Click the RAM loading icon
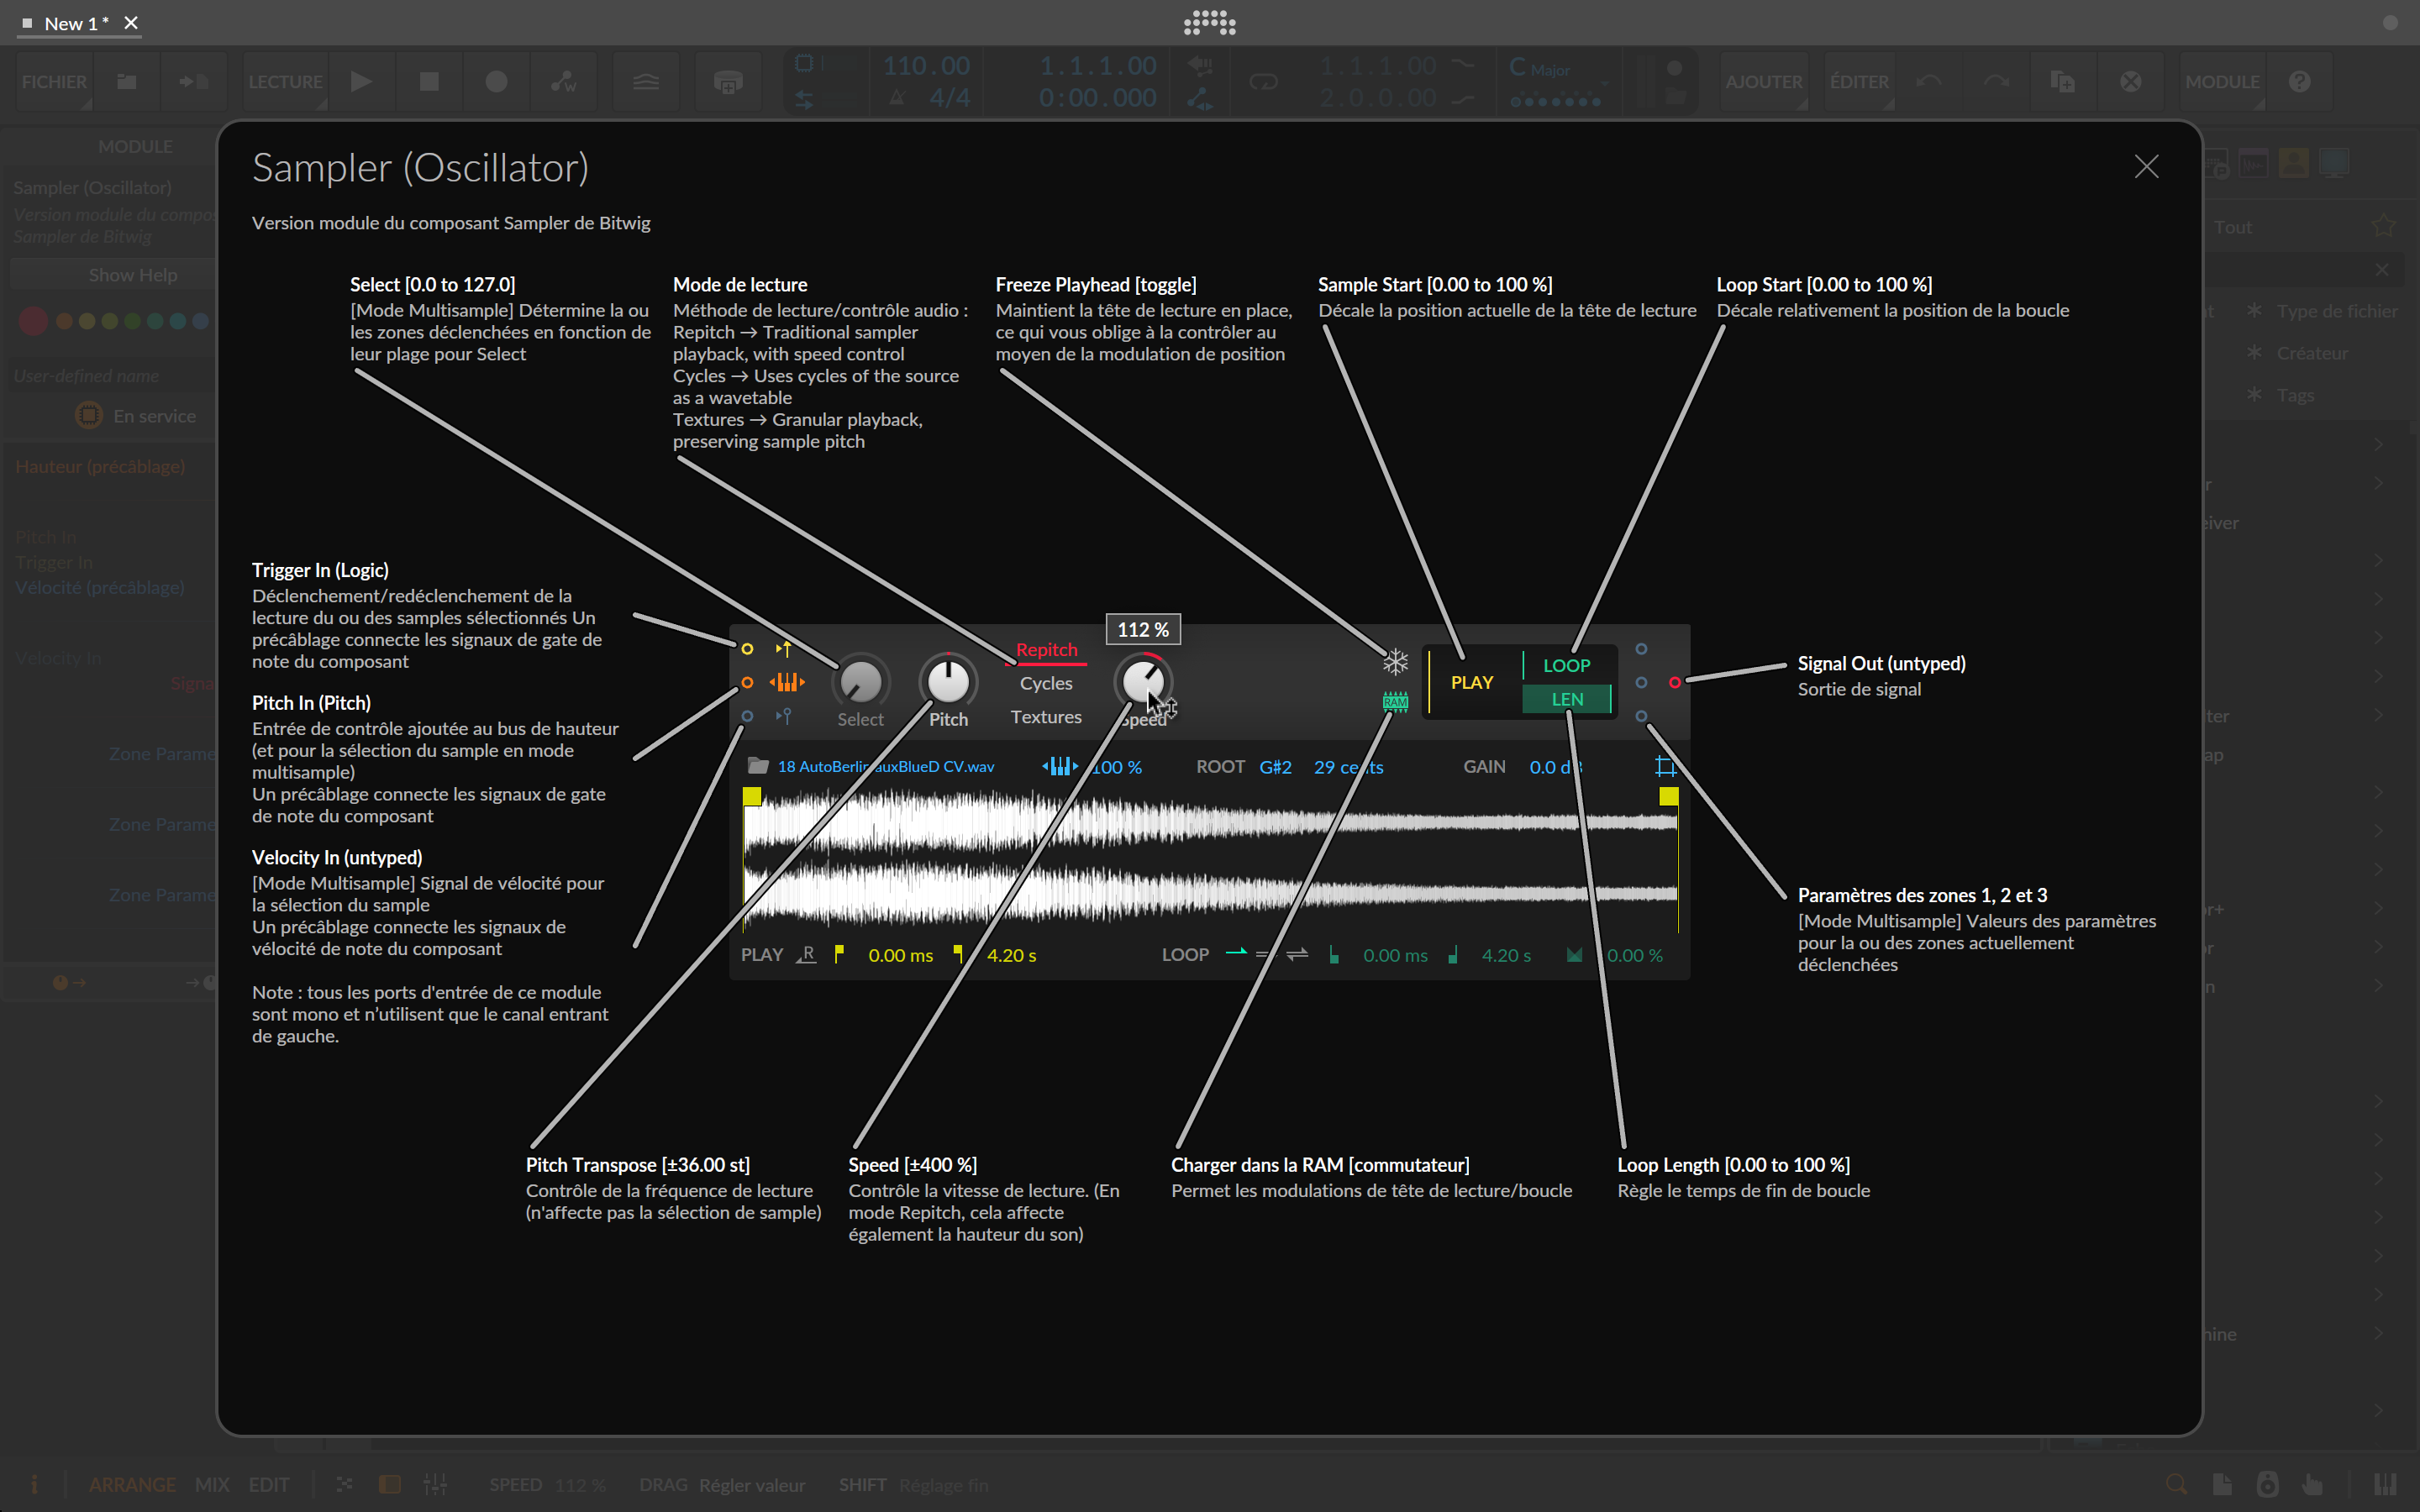Viewport: 2420px width, 1512px height. pyautogui.click(x=1394, y=701)
